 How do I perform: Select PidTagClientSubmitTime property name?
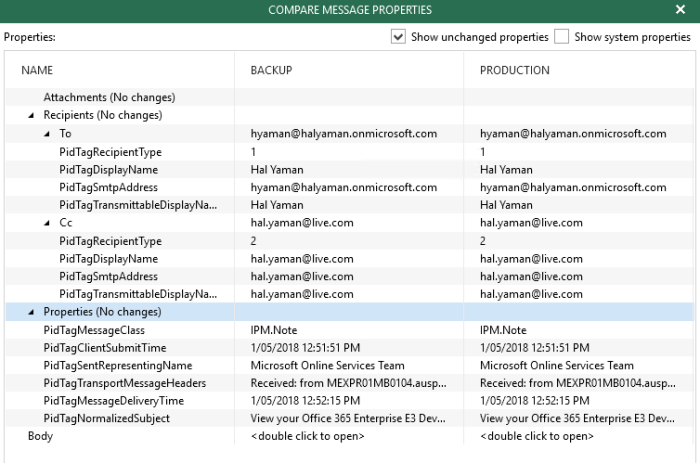(x=104, y=348)
